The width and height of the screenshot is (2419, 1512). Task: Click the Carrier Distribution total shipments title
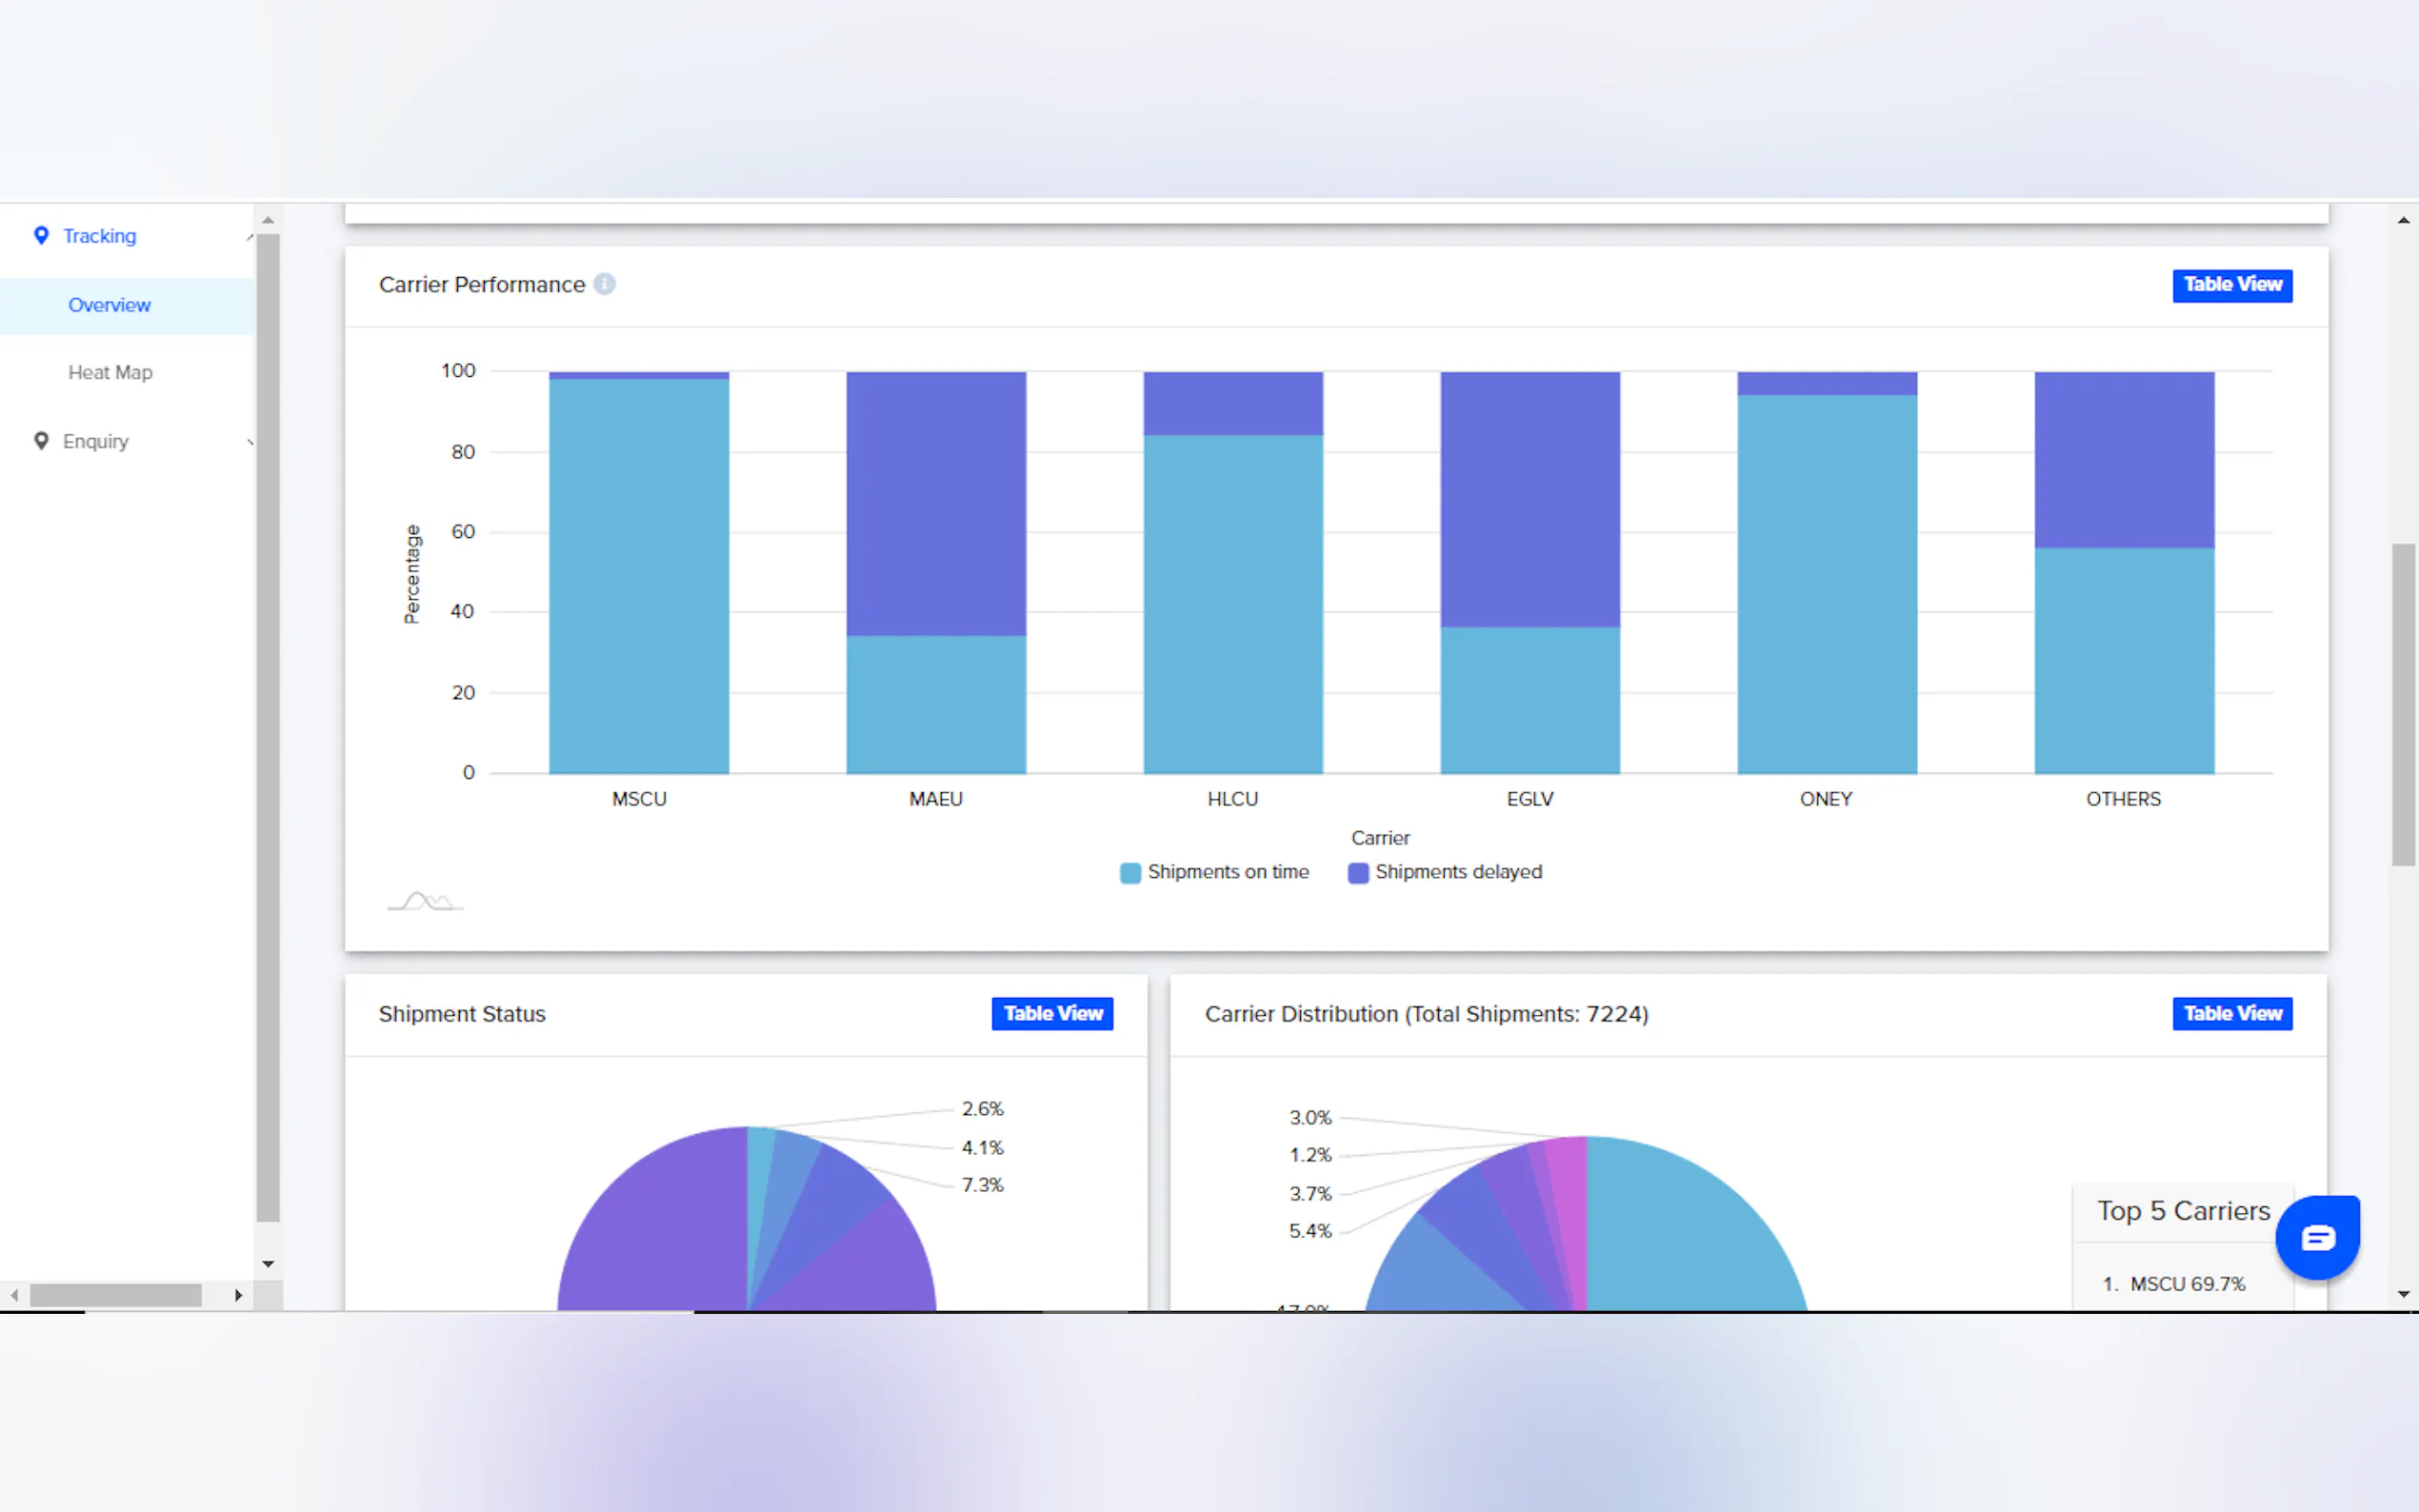pyautogui.click(x=1426, y=1014)
